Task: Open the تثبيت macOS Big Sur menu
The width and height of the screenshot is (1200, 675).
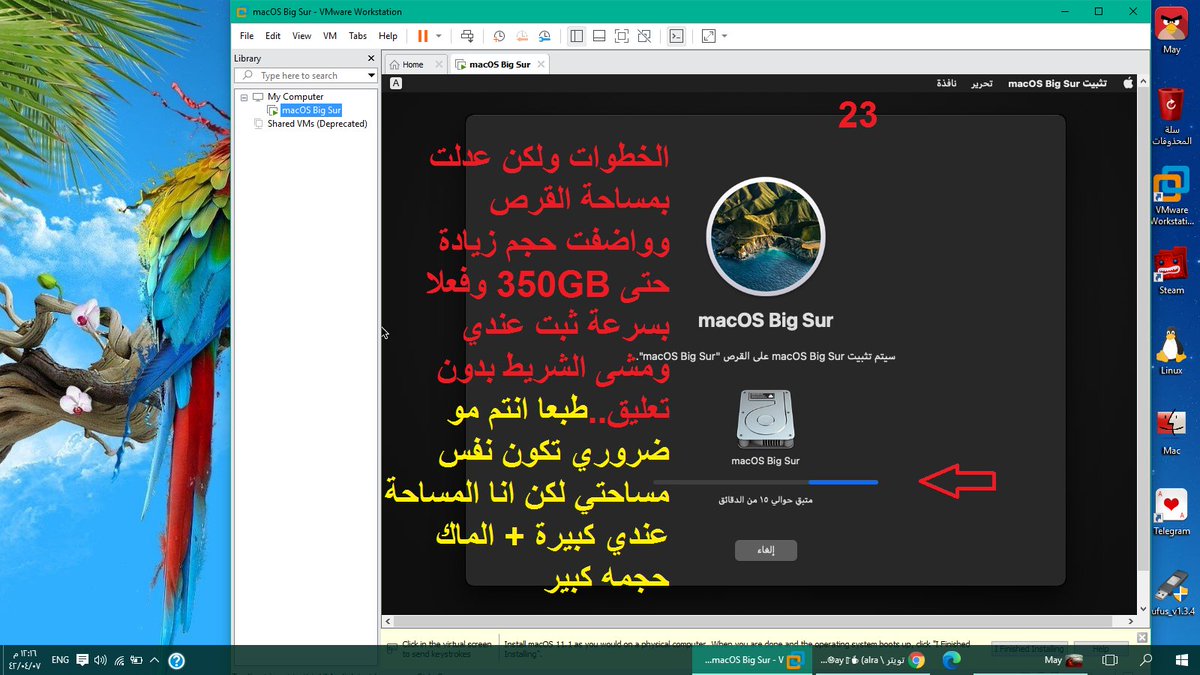Action: coord(1057,84)
